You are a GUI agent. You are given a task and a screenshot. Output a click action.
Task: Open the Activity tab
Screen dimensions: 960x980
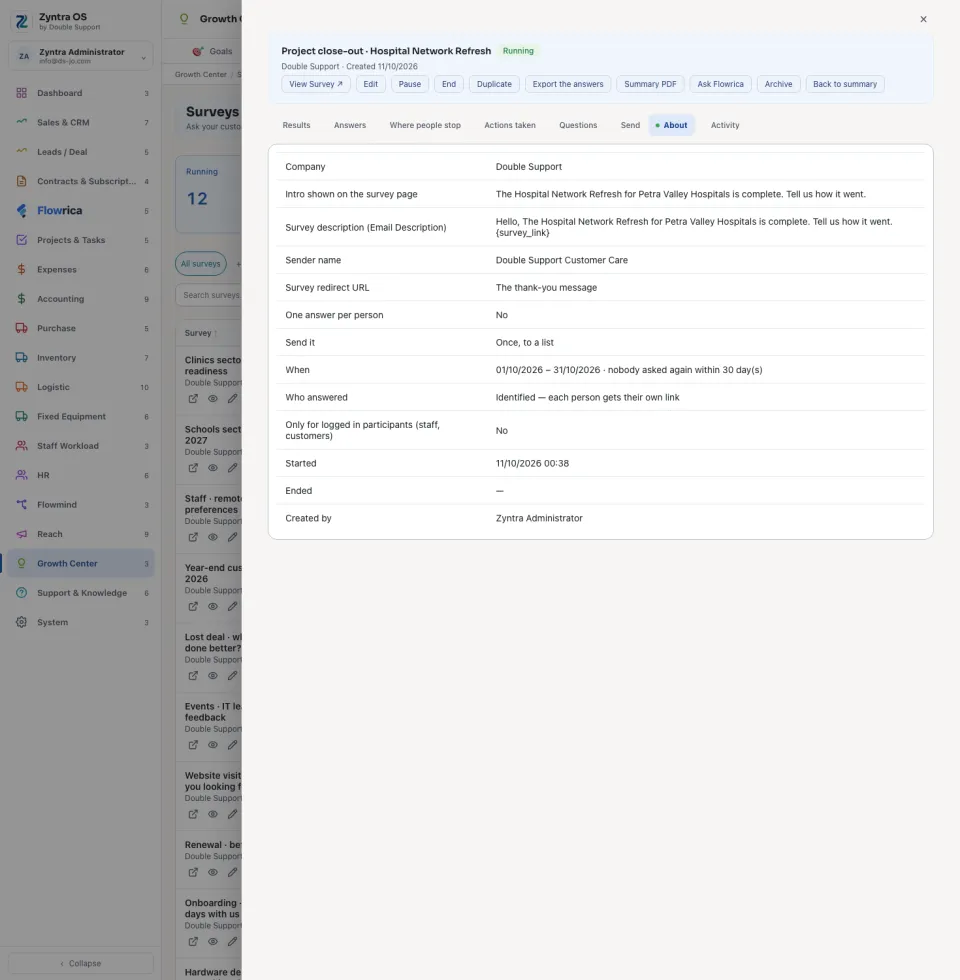(725, 125)
